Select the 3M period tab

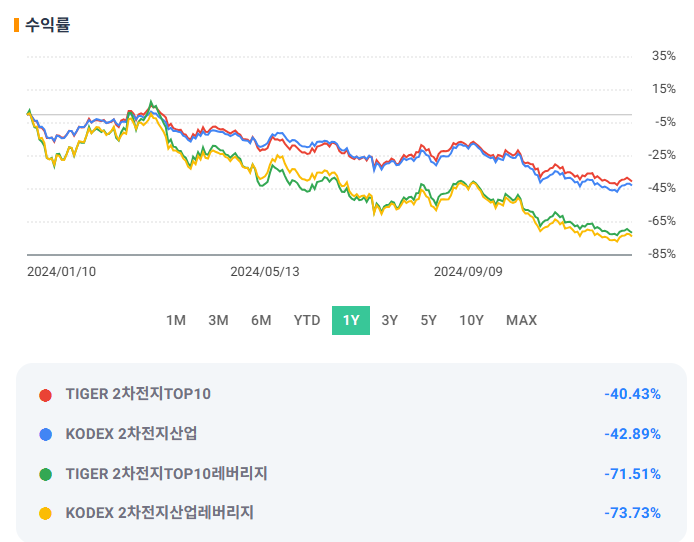click(x=218, y=320)
